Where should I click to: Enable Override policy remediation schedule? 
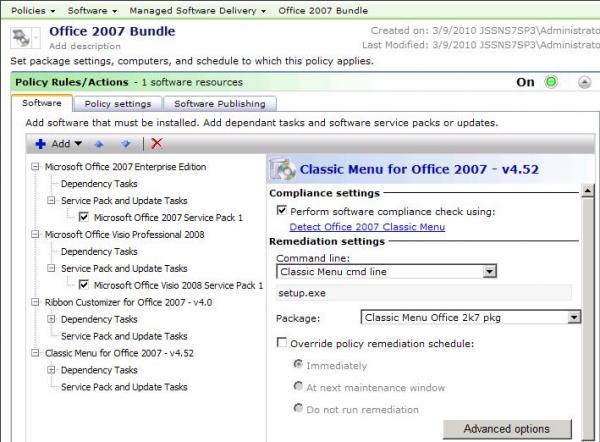click(281, 342)
